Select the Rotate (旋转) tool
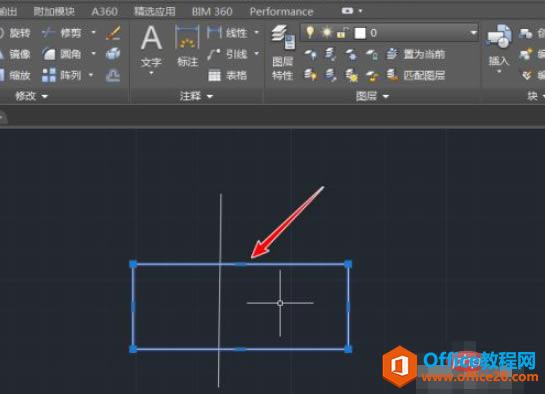Viewport: 545px width, 394px height. (x=15, y=33)
